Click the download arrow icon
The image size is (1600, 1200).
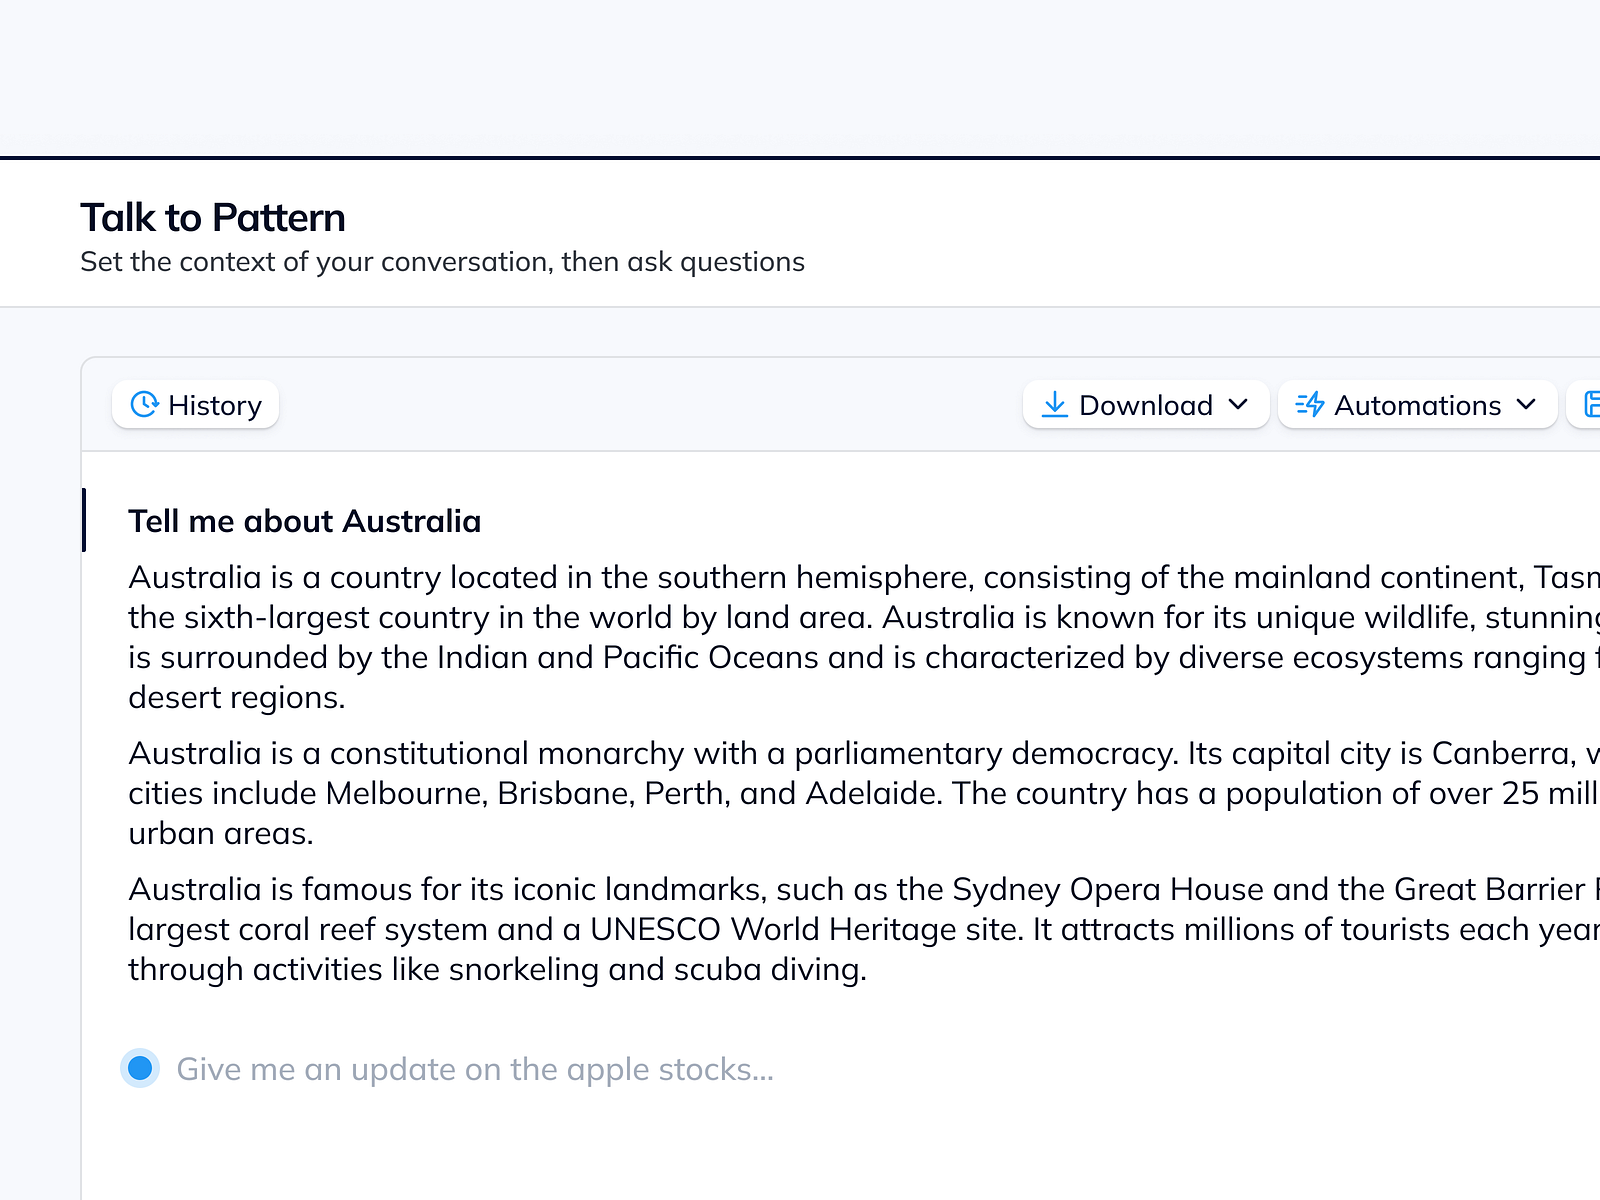[1054, 404]
